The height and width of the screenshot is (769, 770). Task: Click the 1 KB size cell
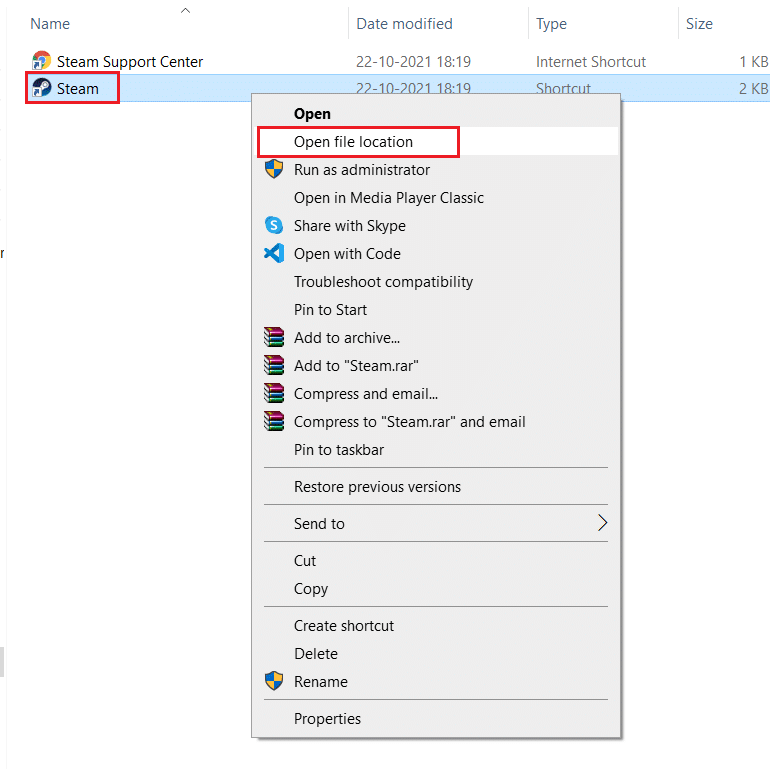[x=753, y=61]
